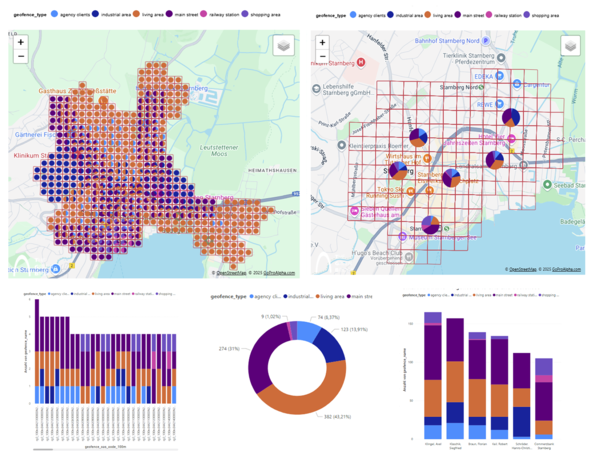This screenshot has height=471, width=600.
Task: Zoom in on the right grid map
Action: coord(321,43)
